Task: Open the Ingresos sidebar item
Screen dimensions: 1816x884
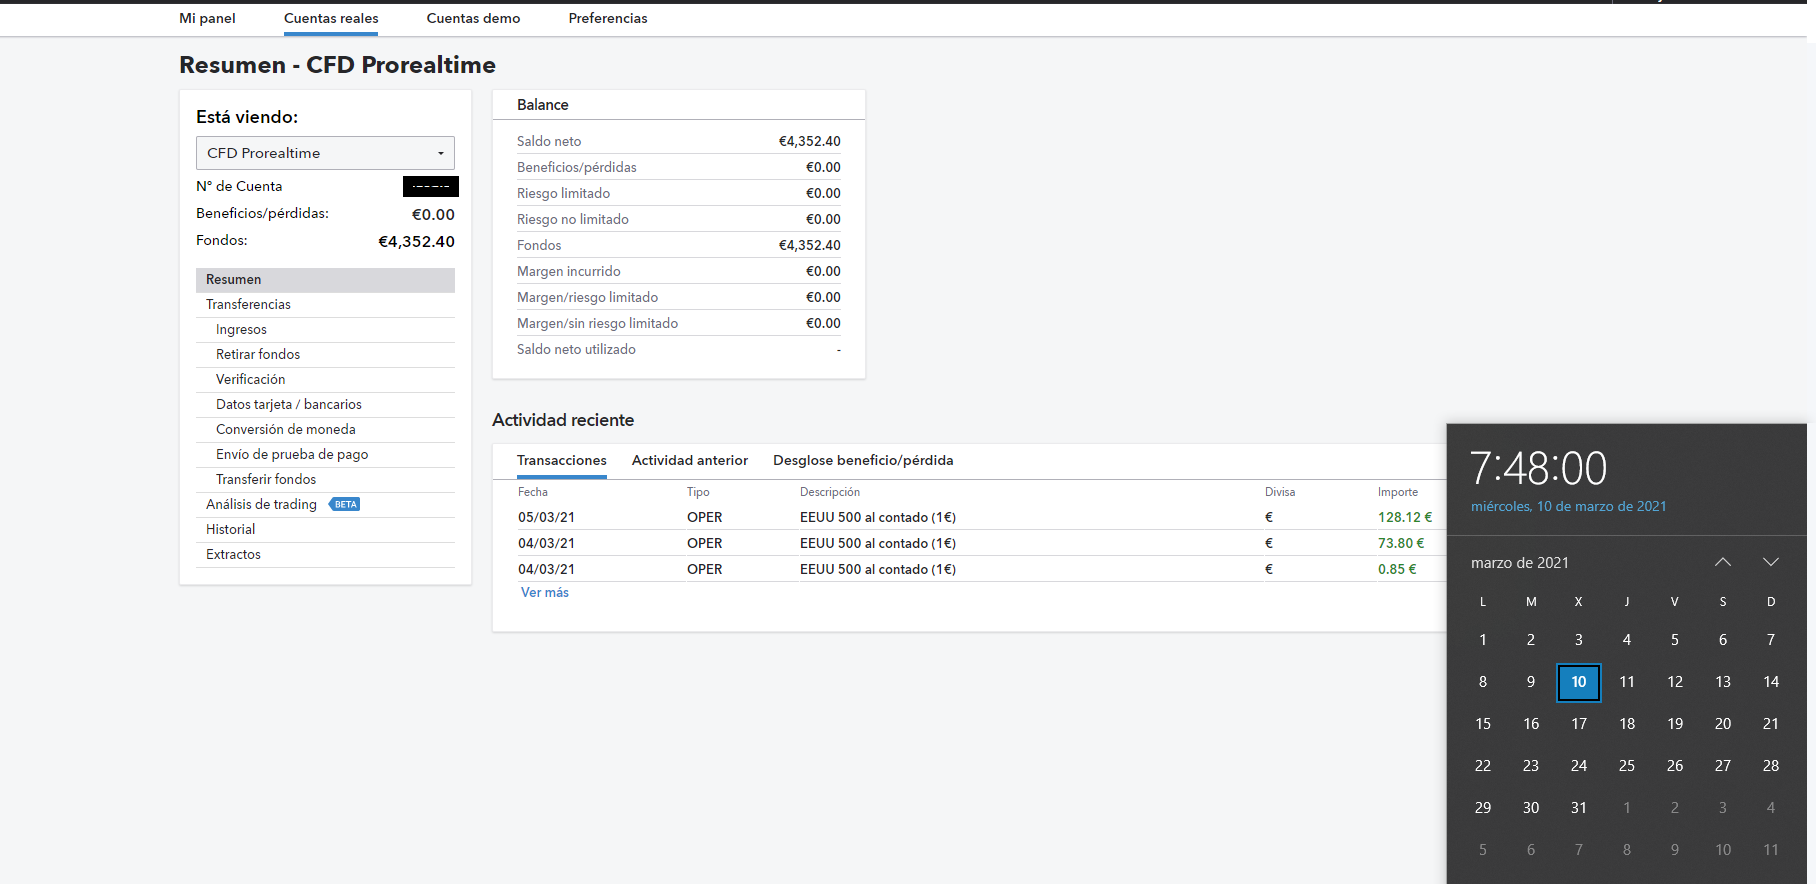Action: point(241,330)
